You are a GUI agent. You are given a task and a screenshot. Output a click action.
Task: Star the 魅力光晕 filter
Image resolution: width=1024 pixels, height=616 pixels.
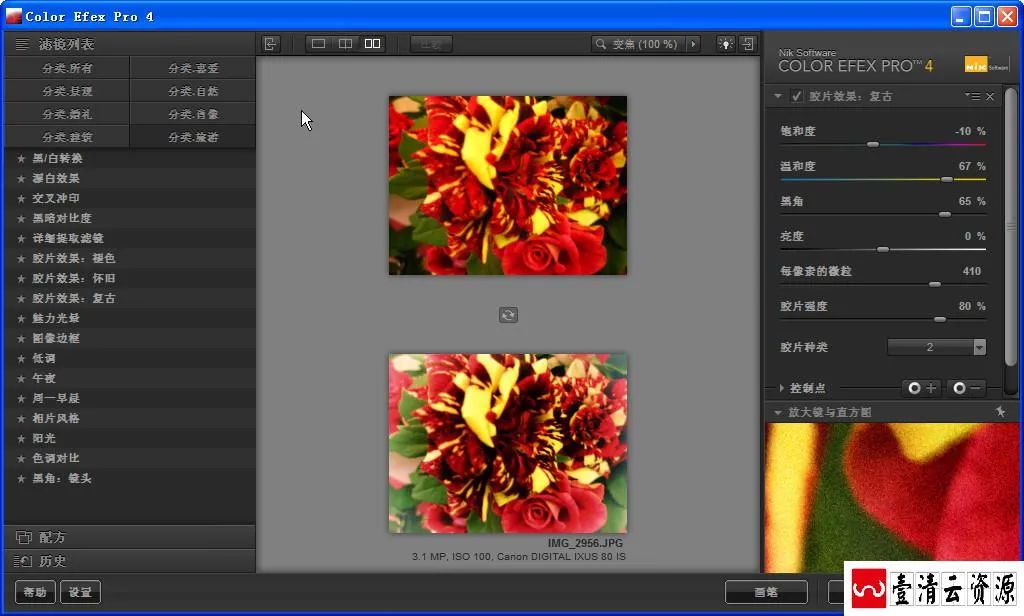point(21,319)
